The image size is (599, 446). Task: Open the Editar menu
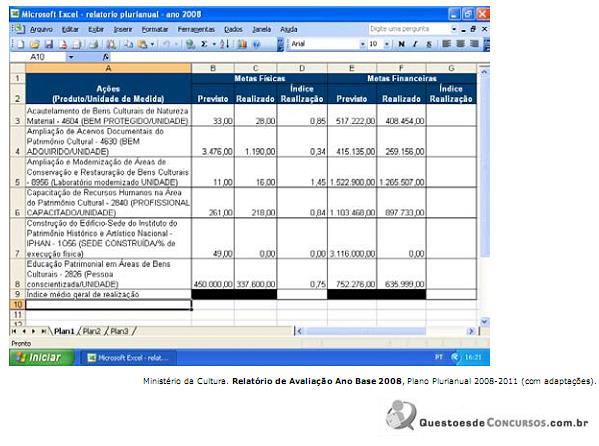tap(70, 29)
